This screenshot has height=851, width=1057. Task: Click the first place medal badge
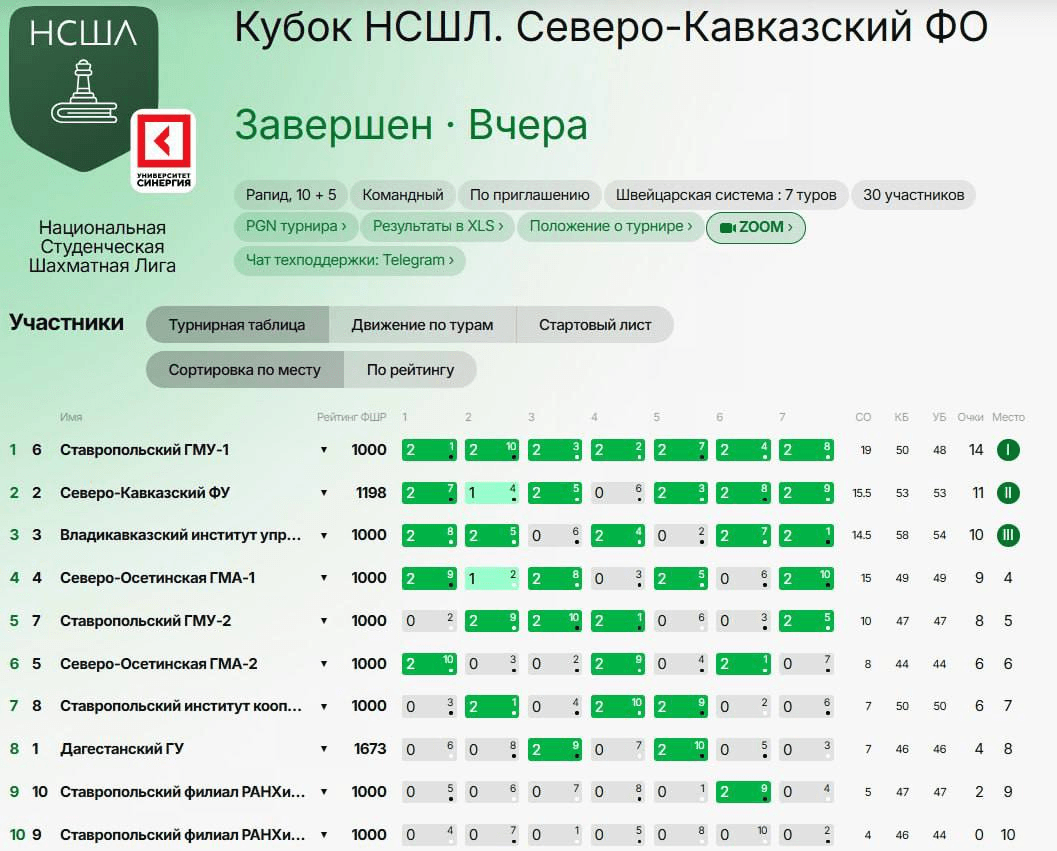point(1008,450)
